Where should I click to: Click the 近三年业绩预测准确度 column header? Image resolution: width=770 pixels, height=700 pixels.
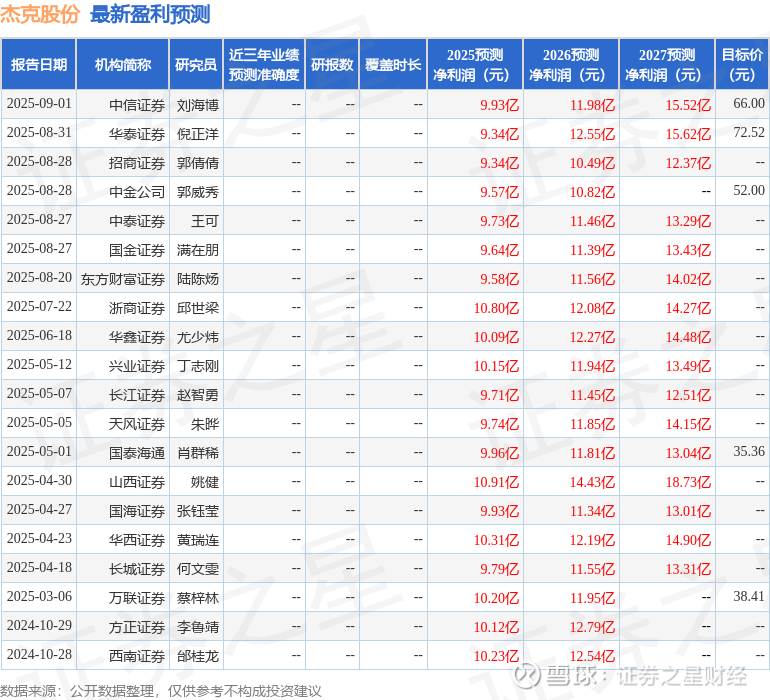pos(264,64)
